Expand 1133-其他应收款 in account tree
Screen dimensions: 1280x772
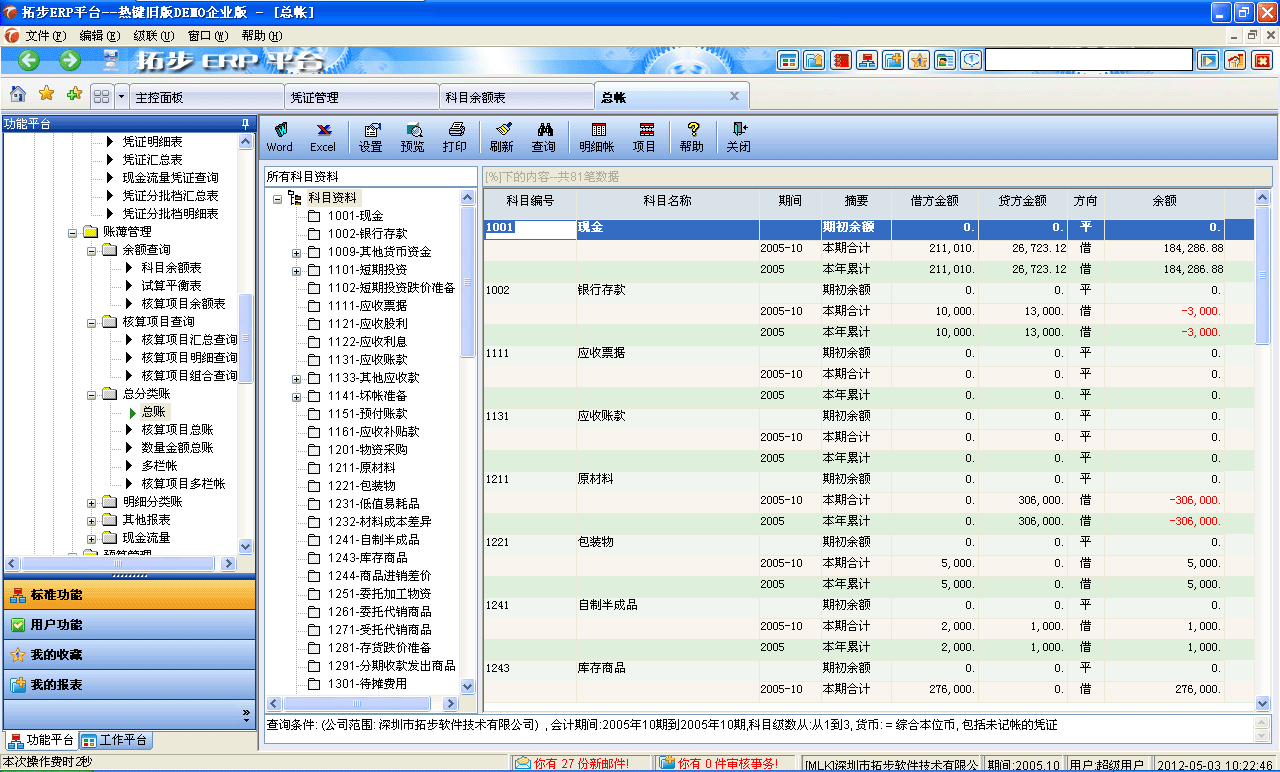tap(295, 380)
